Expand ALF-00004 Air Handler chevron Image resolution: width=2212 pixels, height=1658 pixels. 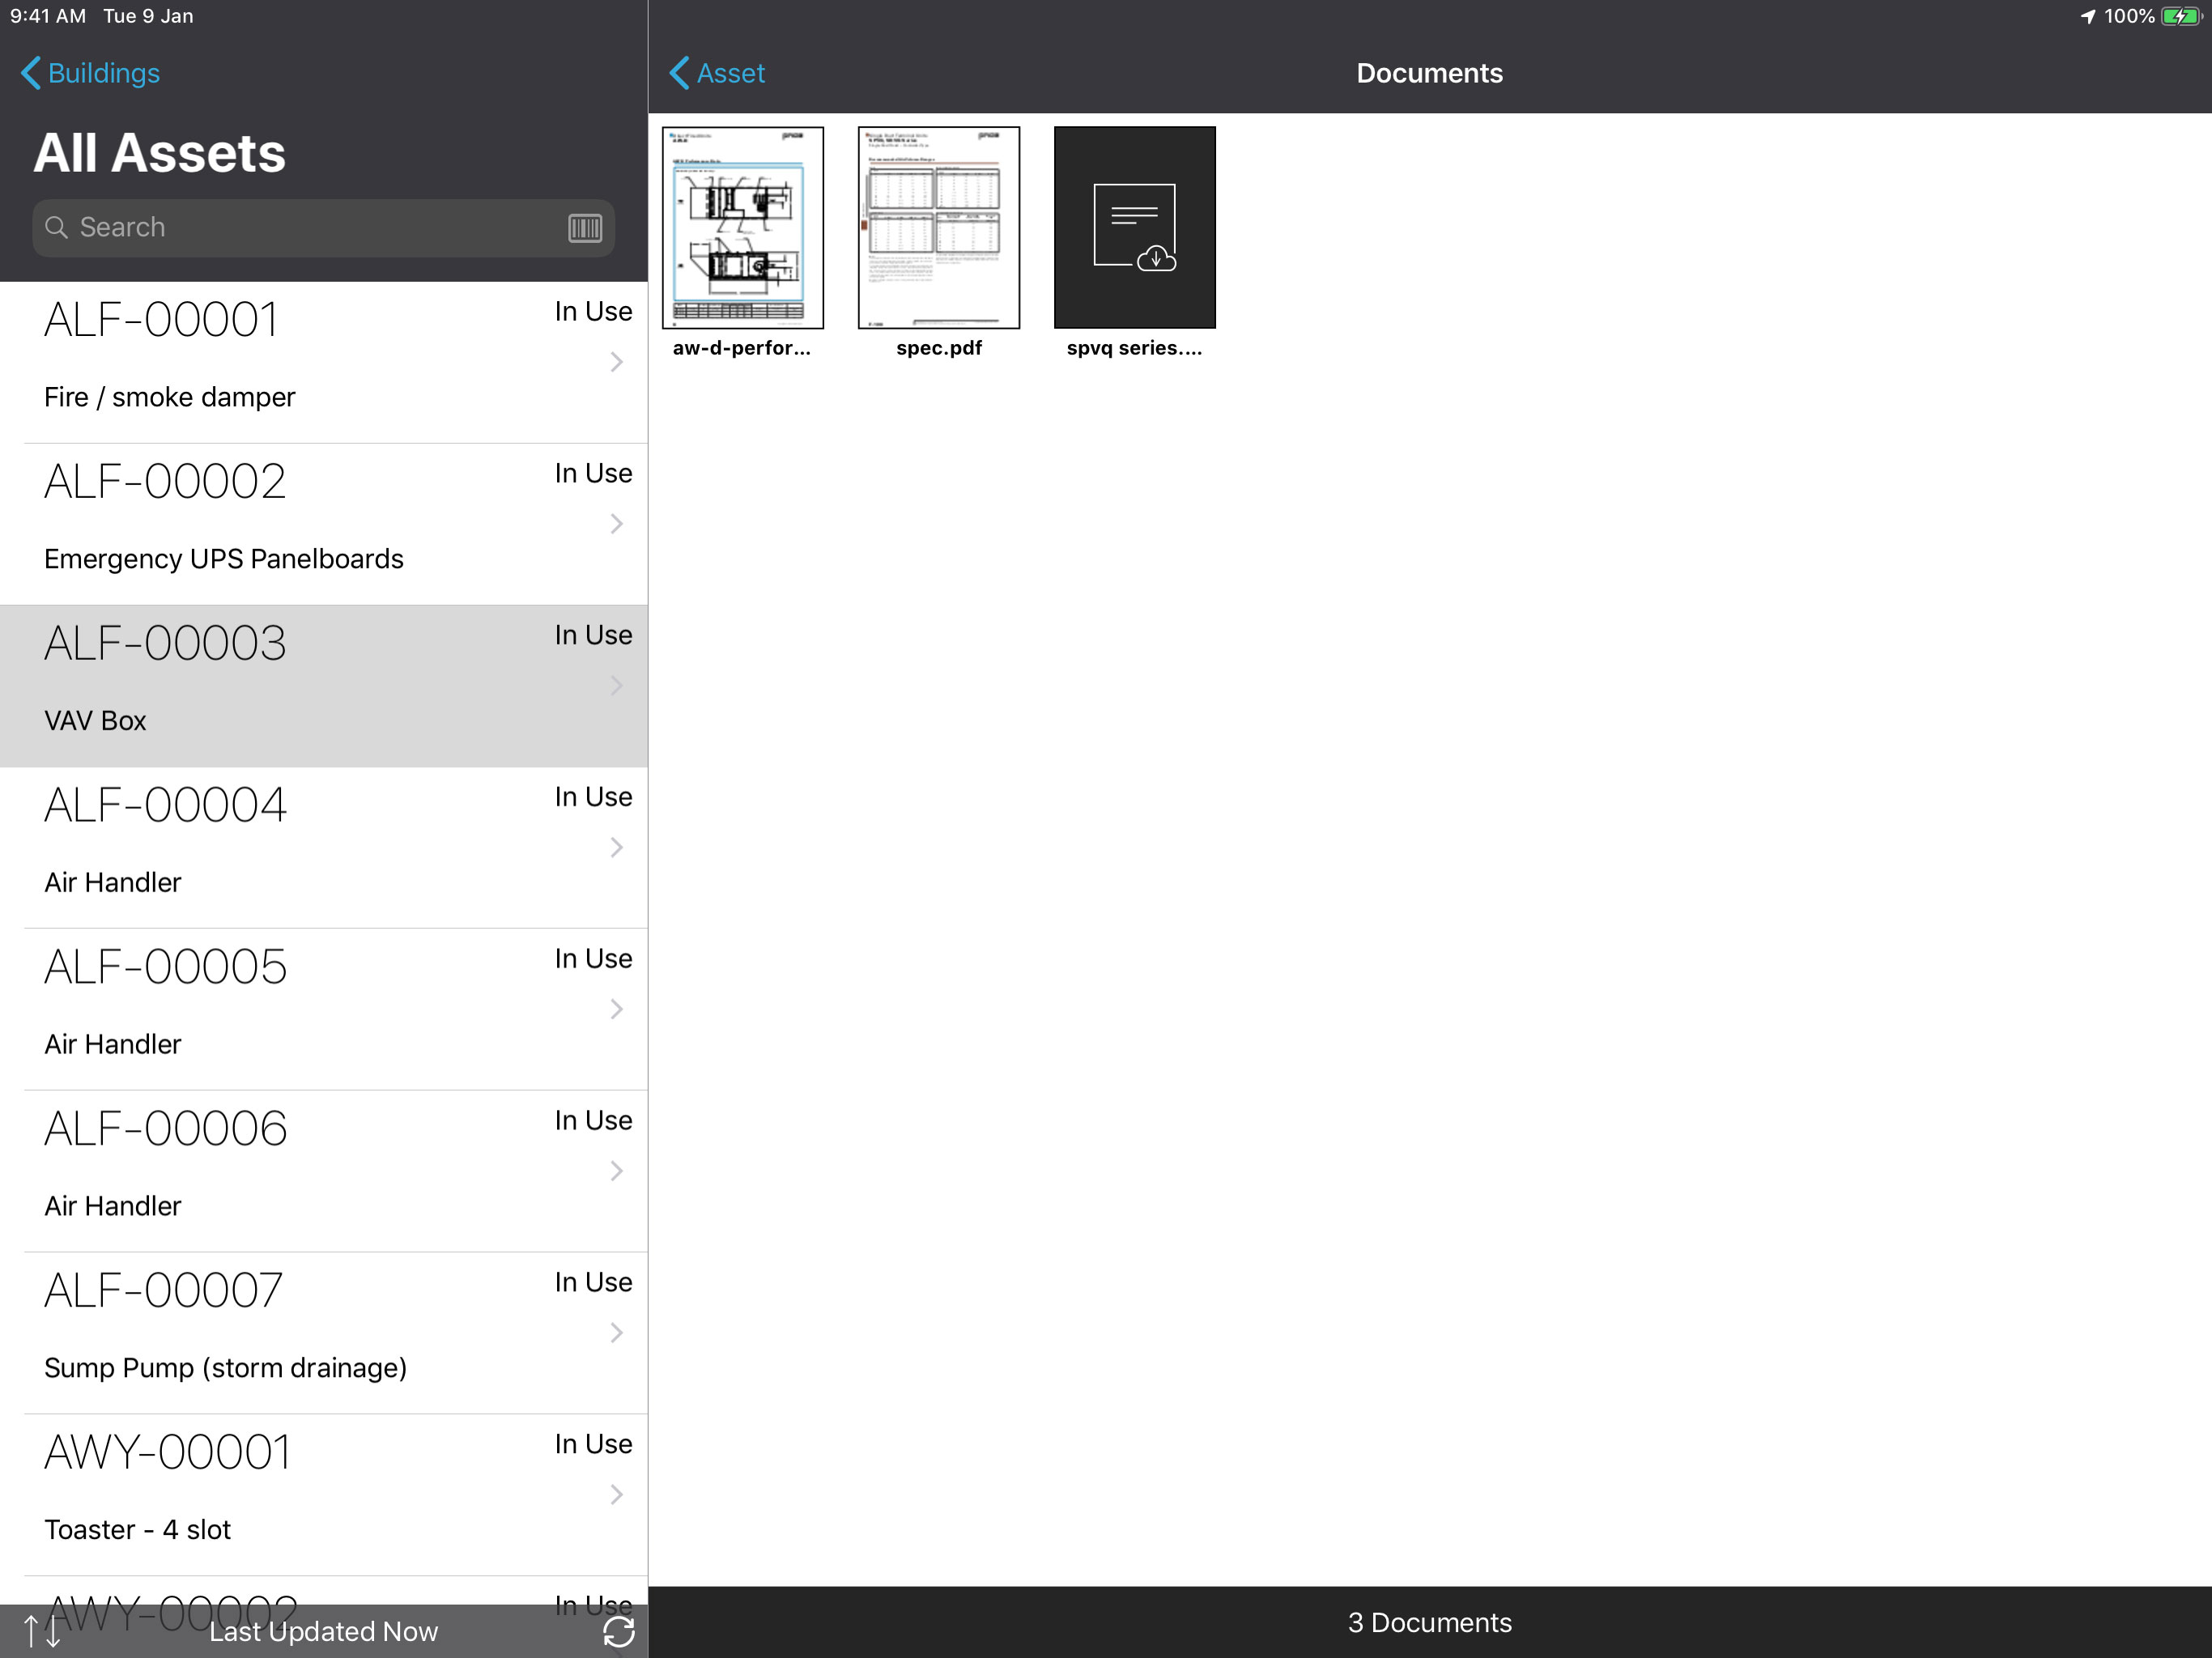(616, 848)
